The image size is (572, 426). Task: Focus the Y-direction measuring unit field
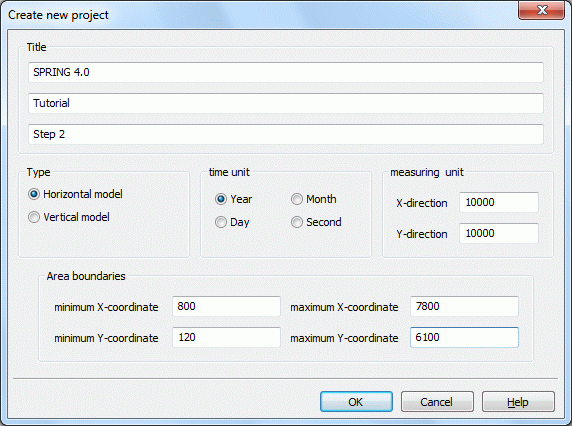coord(499,233)
